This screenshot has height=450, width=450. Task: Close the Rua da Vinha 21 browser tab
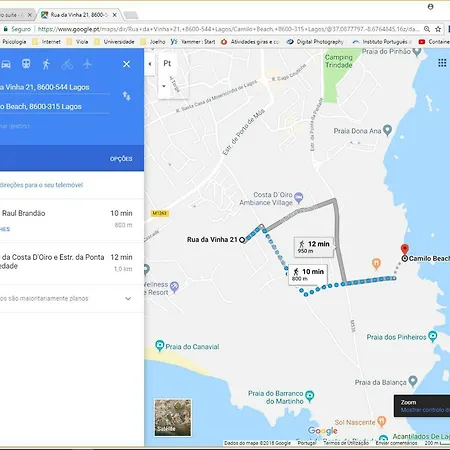tap(114, 15)
